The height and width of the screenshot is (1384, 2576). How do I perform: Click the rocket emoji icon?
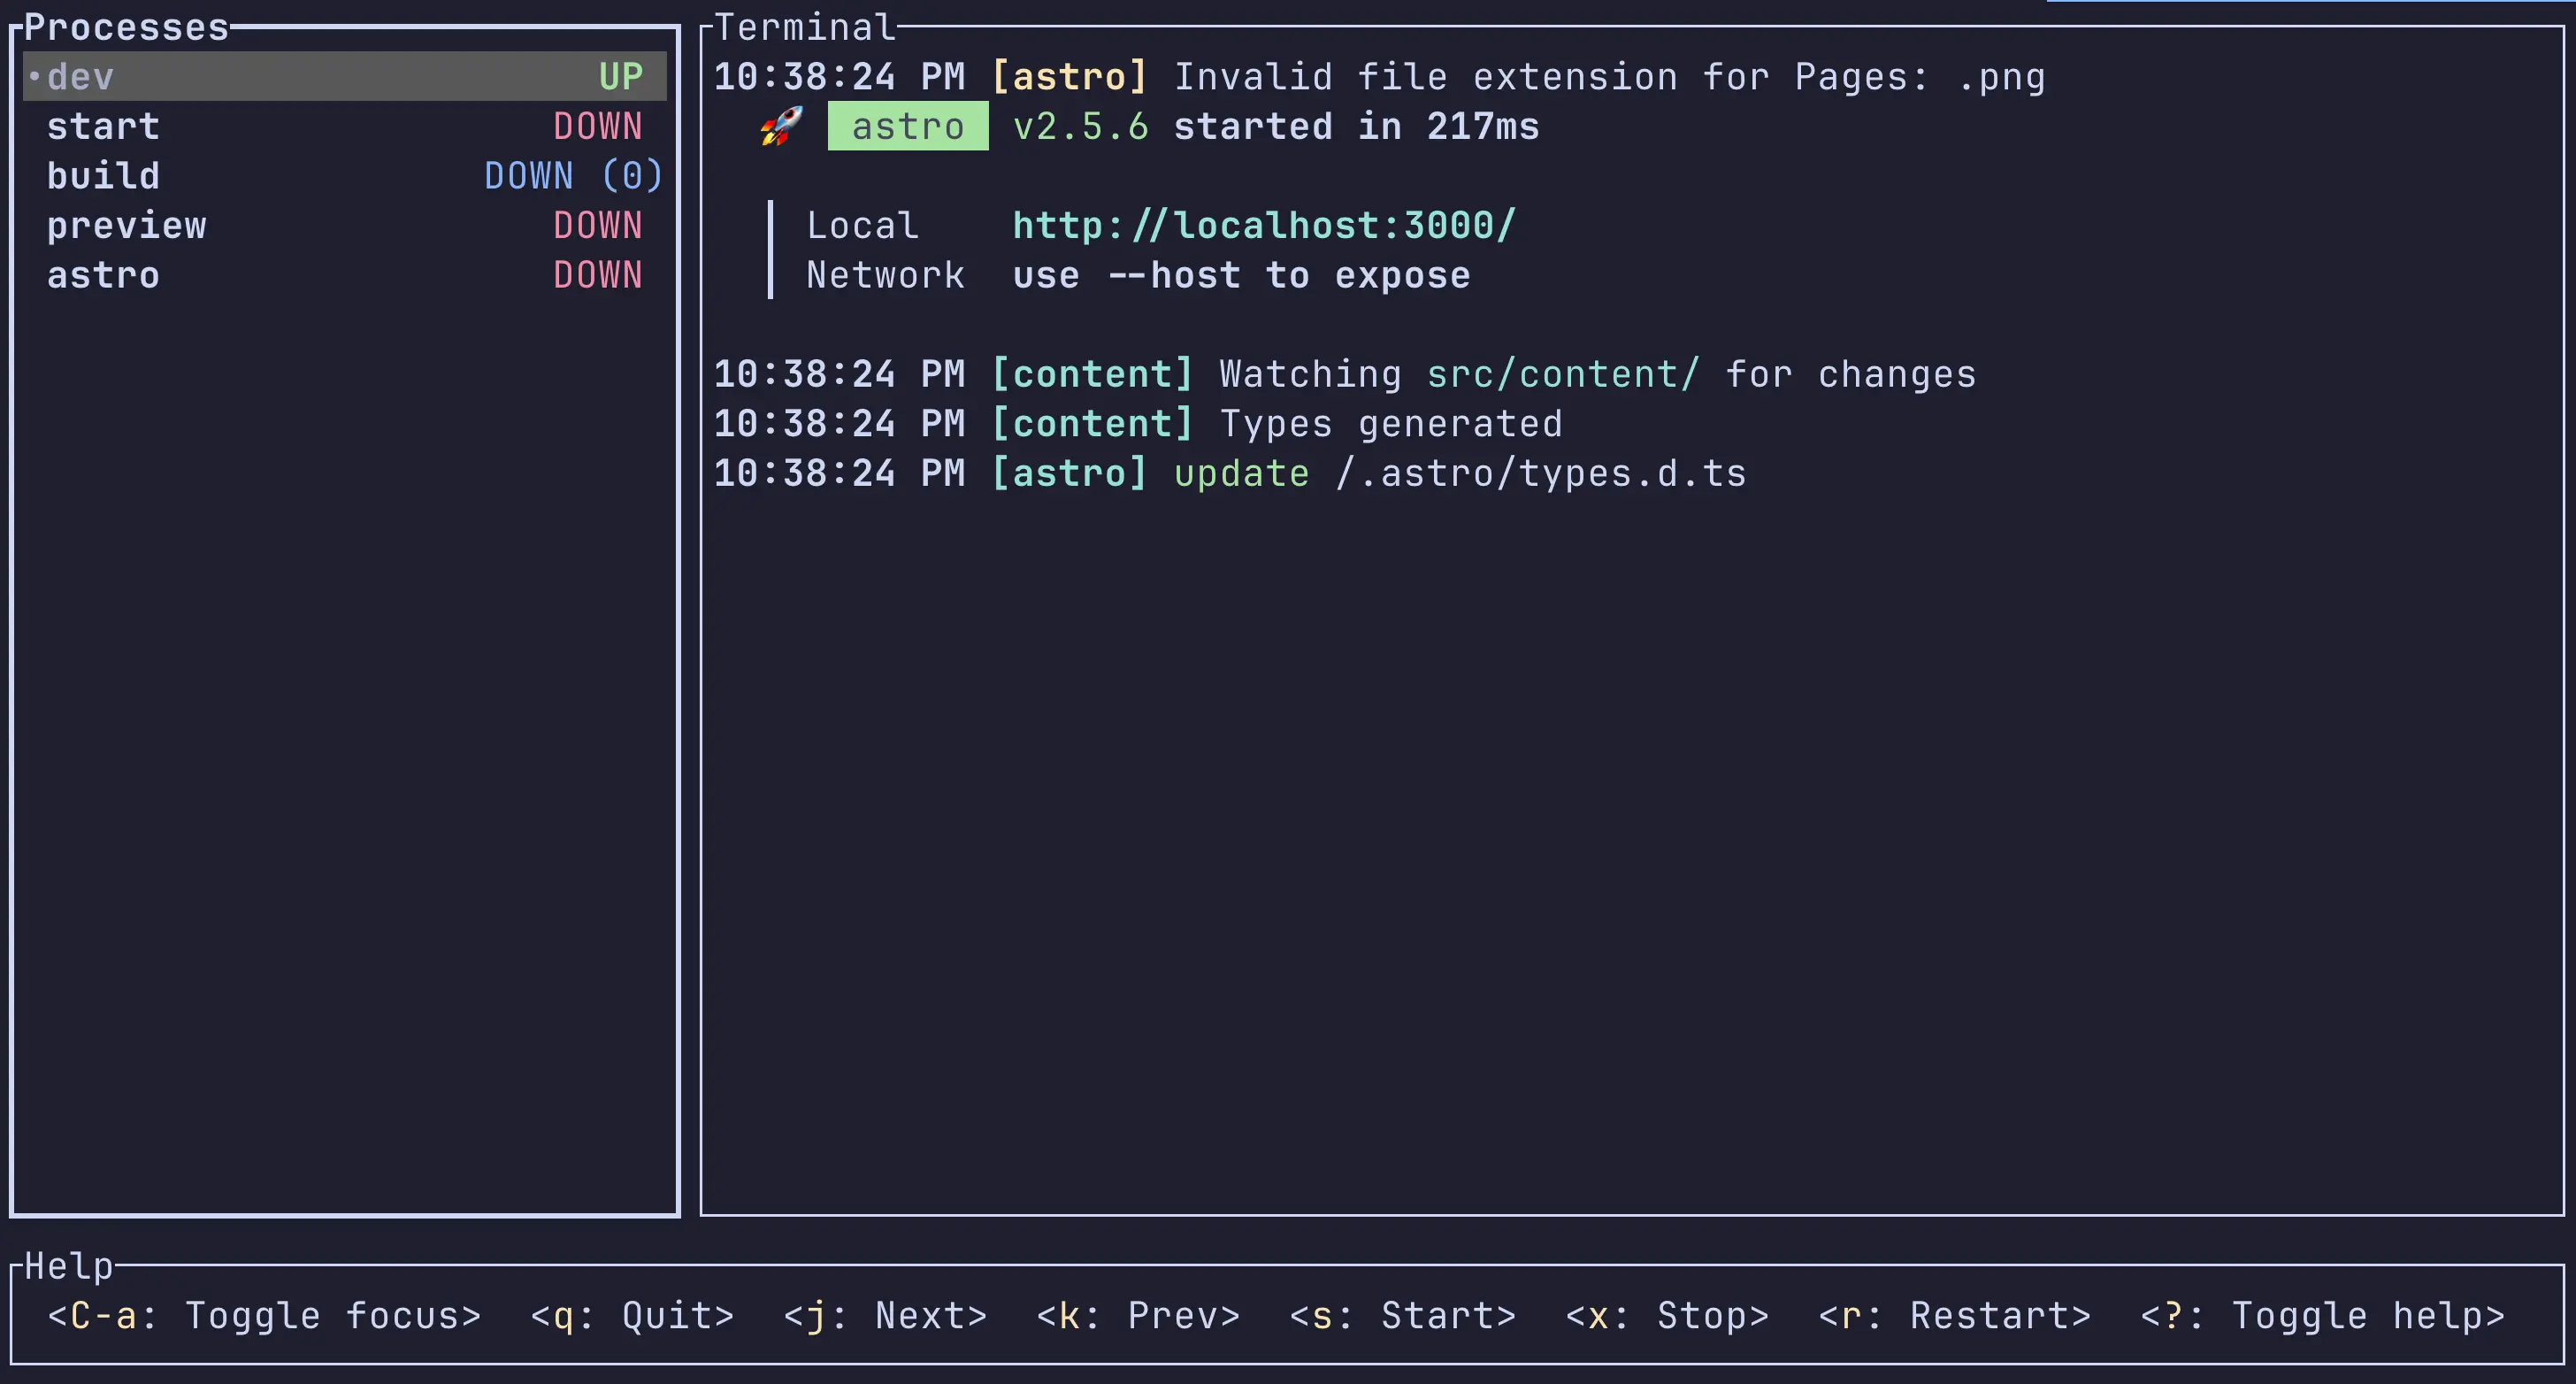[x=781, y=127]
